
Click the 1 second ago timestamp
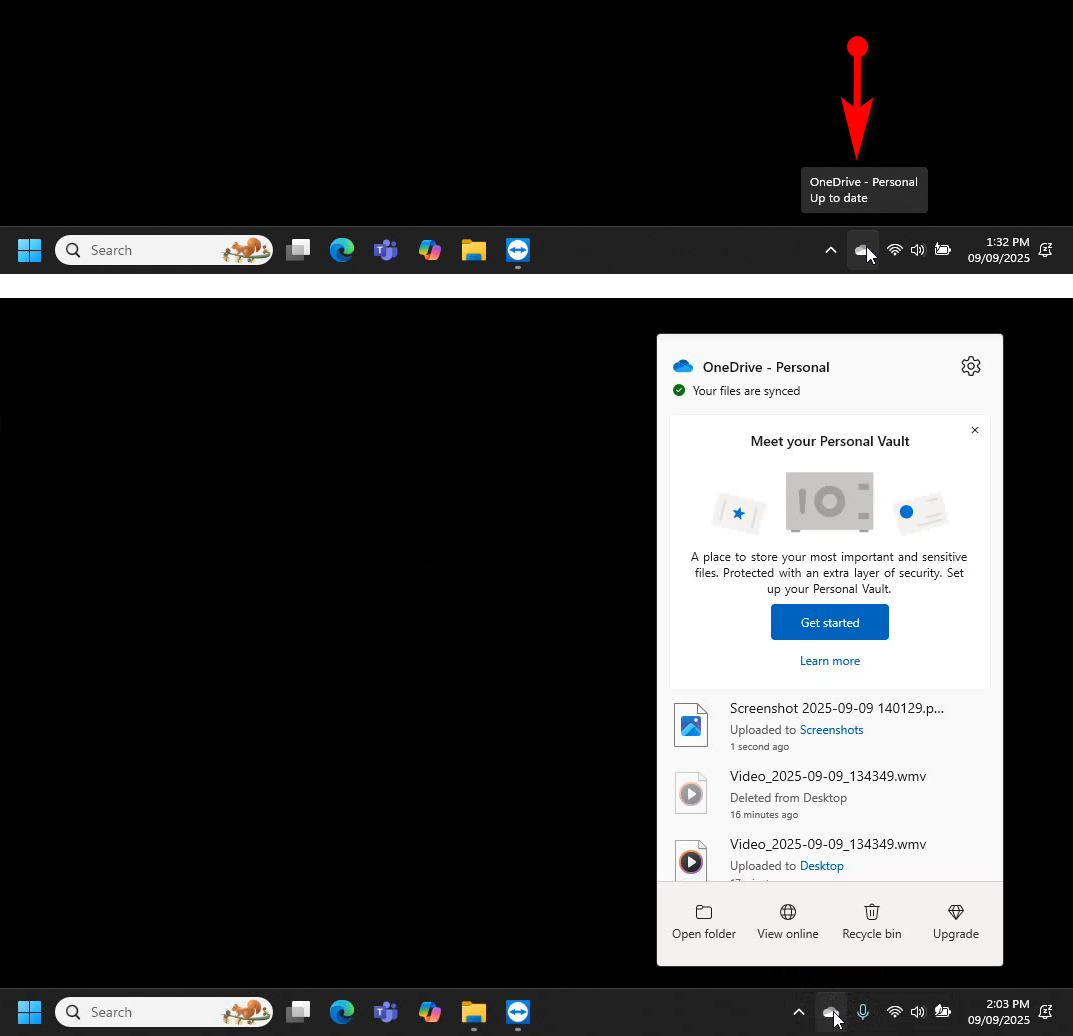(x=759, y=747)
